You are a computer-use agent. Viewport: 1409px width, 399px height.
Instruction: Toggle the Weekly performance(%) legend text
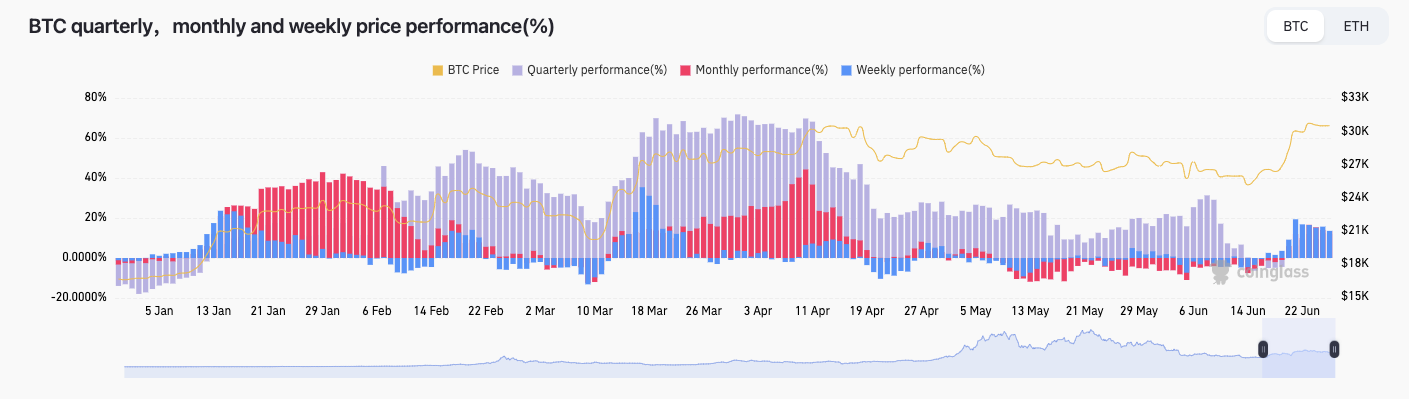[x=920, y=70]
